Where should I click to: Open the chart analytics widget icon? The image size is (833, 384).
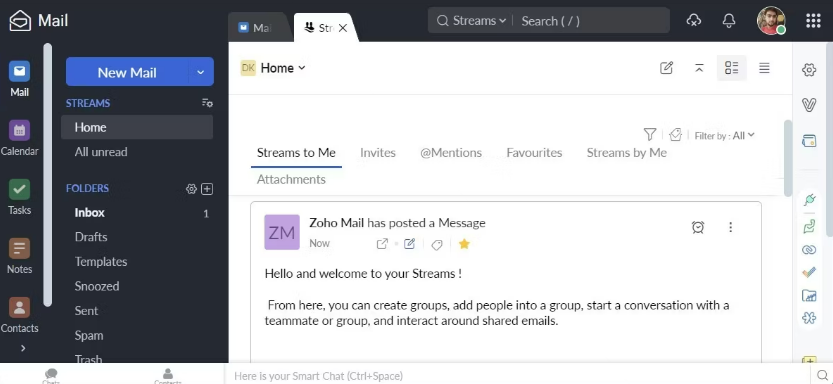click(809, 295)
